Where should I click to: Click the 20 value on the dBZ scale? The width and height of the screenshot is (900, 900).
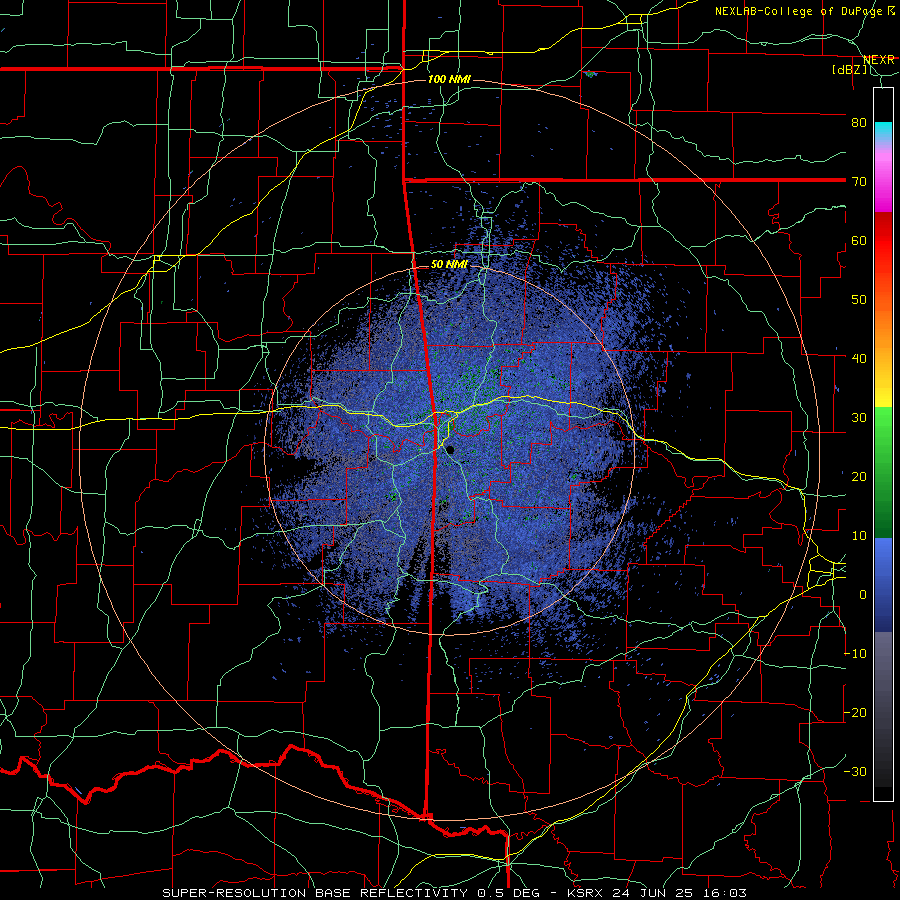point(859,476)
